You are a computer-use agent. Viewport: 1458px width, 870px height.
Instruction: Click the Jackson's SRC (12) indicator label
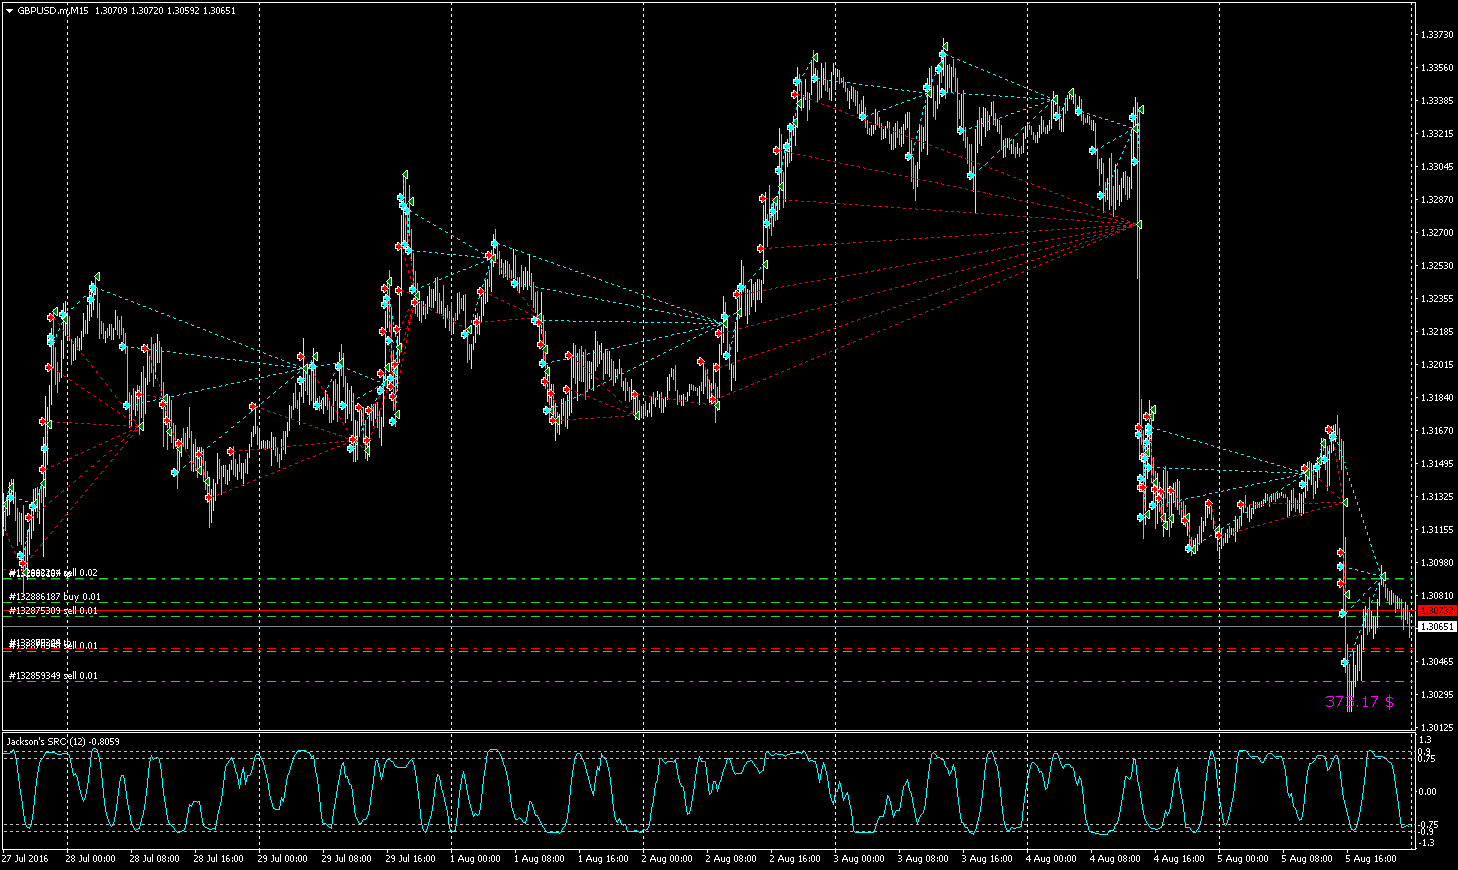tap(63, 741)
